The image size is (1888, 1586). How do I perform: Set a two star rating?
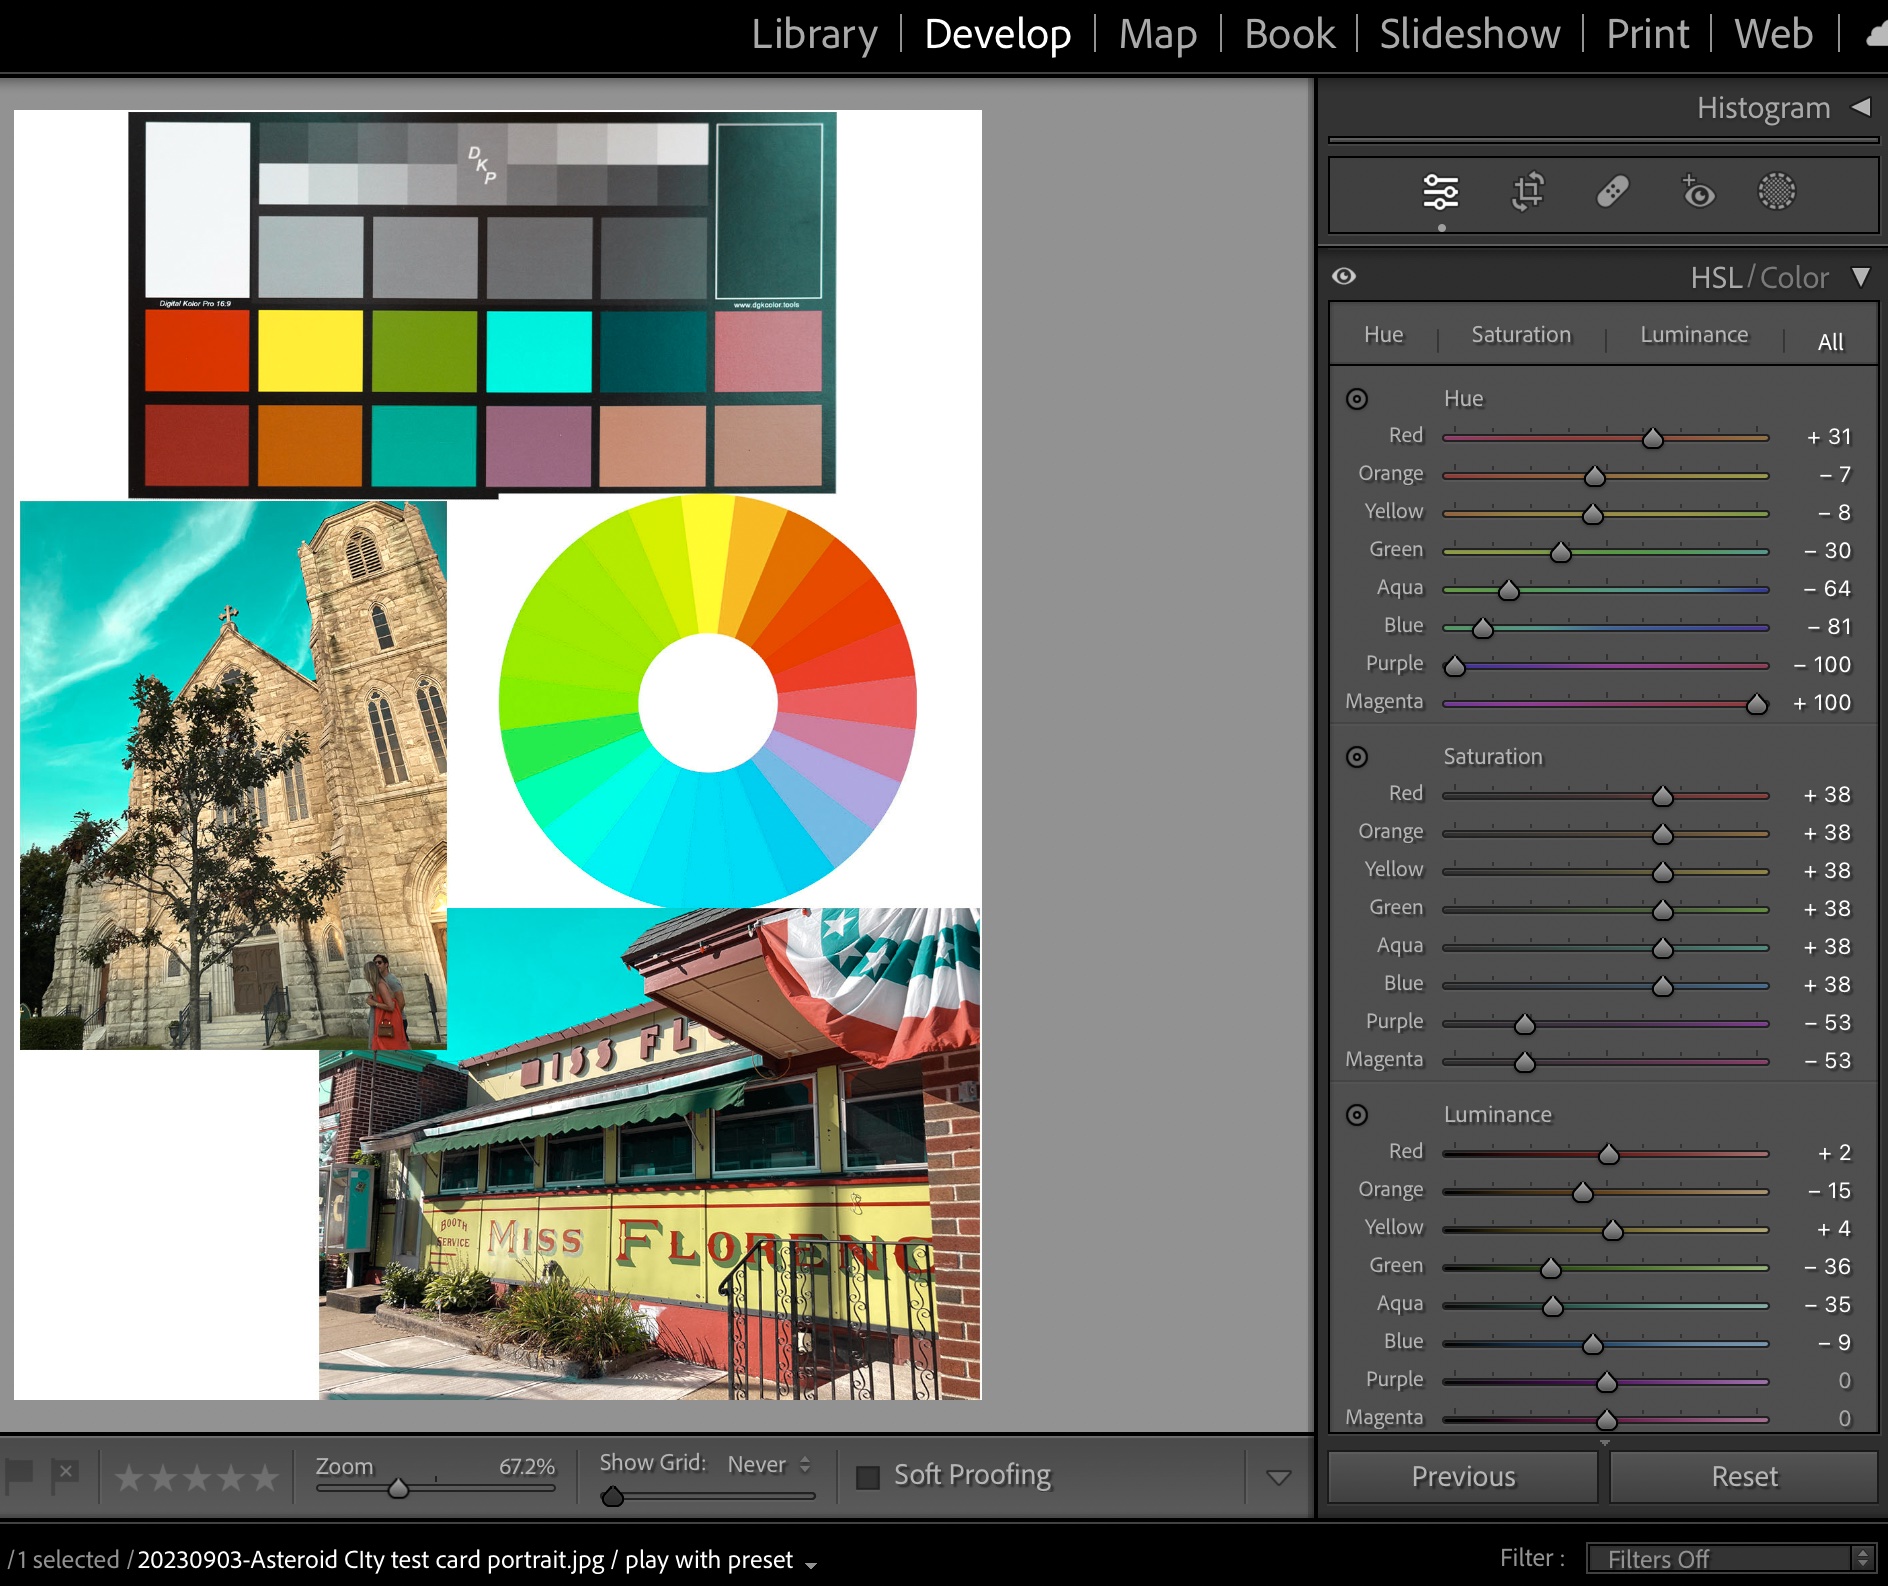[163, 1477]
